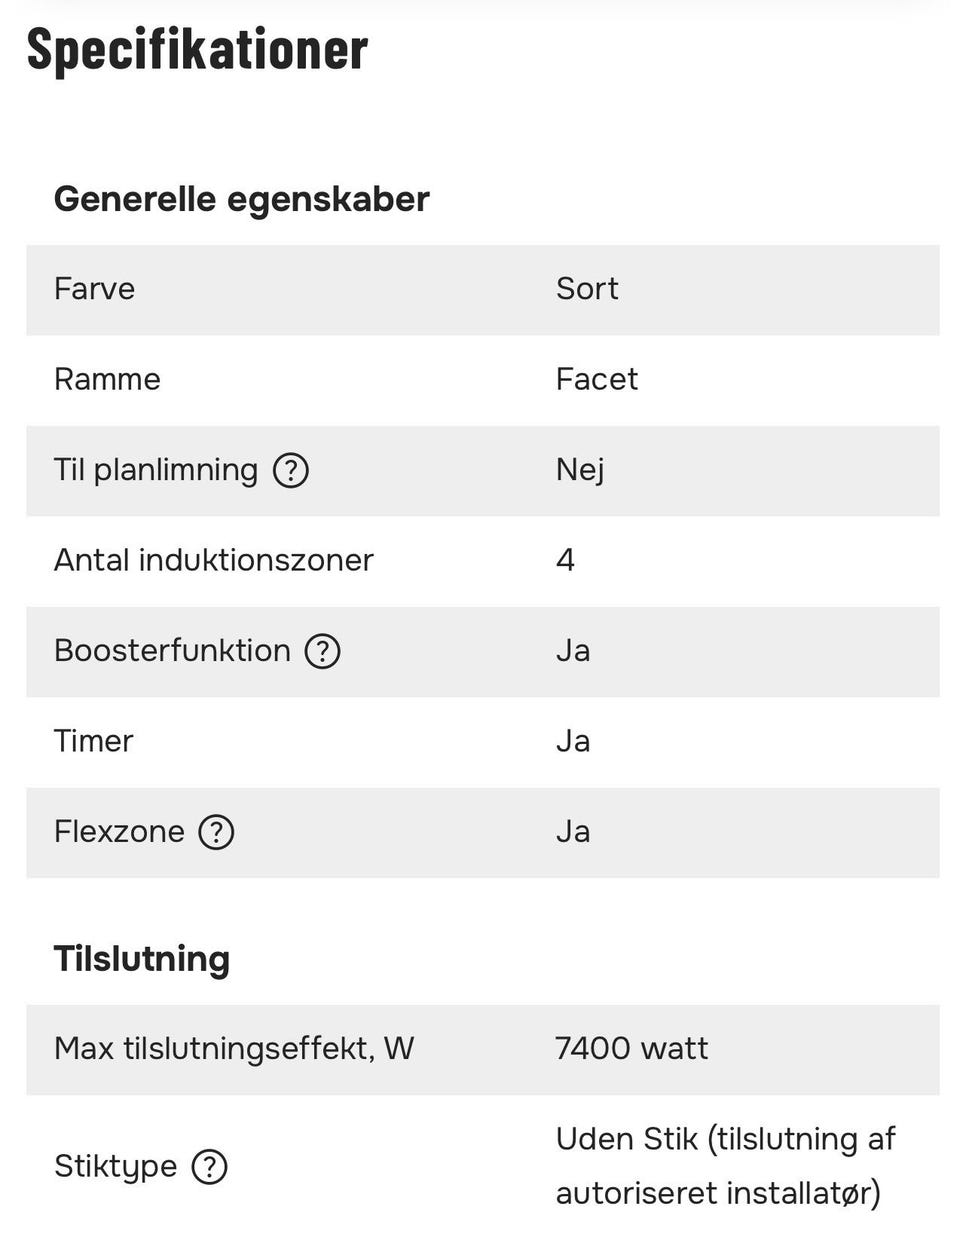Image resolution: width=960 pixels, height=1246 pixels.
Task: Select the 7400 watt value
Action: tap(631, 1049)
